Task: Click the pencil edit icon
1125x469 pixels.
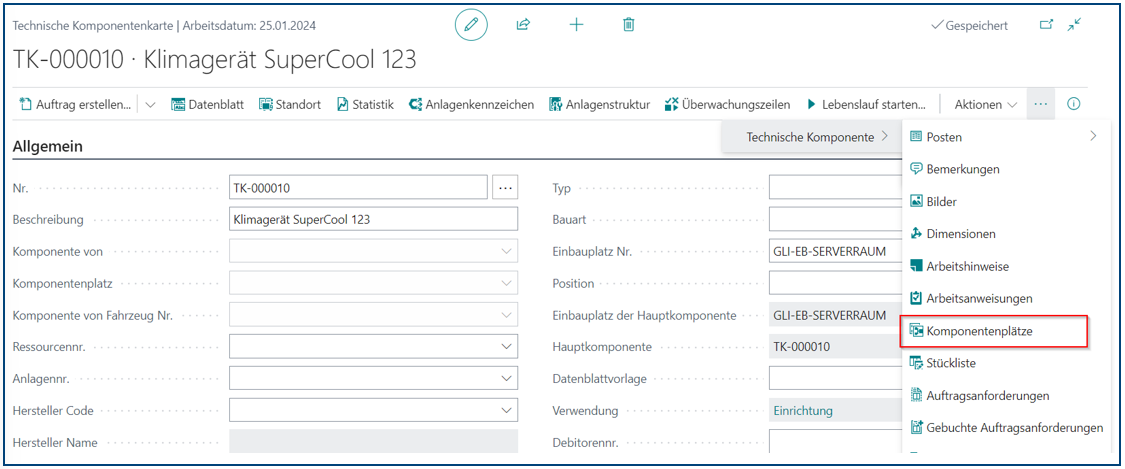Action: pos(471,25)
